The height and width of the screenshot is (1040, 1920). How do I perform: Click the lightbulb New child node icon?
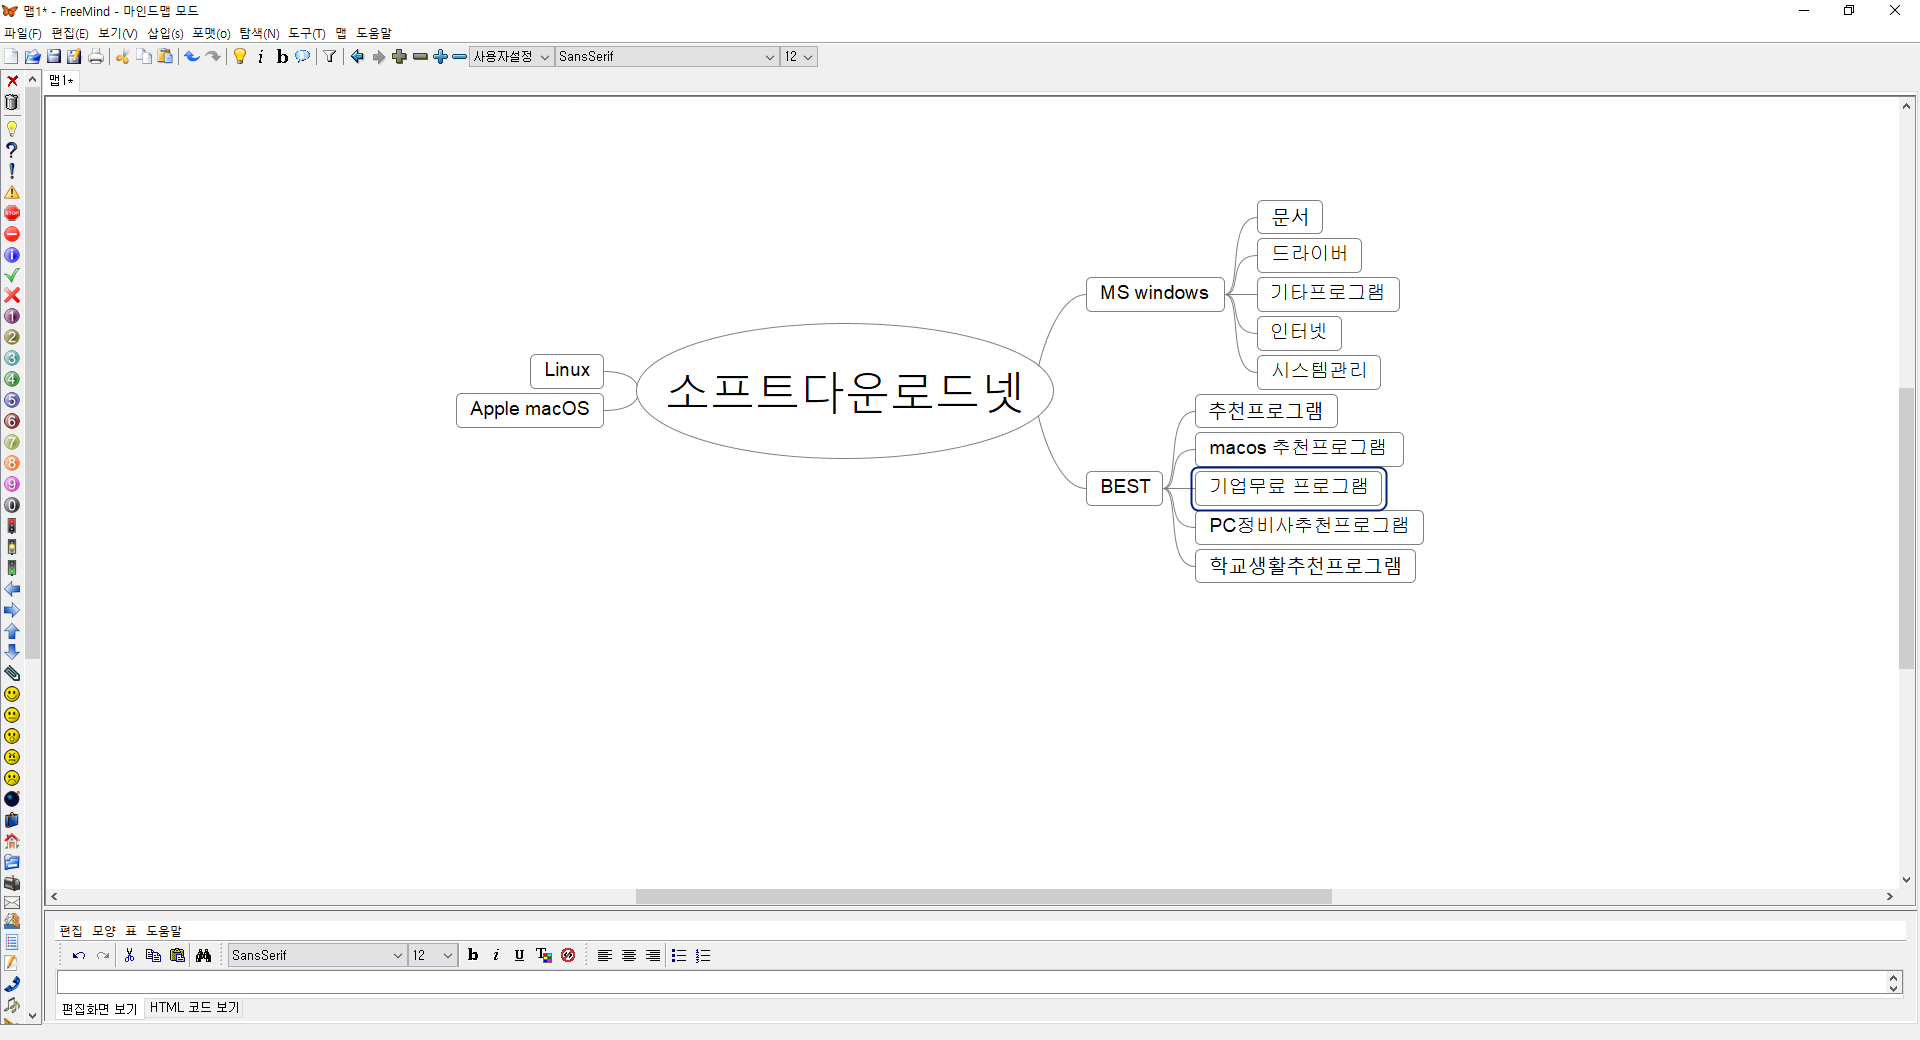(x=240, y=57)
